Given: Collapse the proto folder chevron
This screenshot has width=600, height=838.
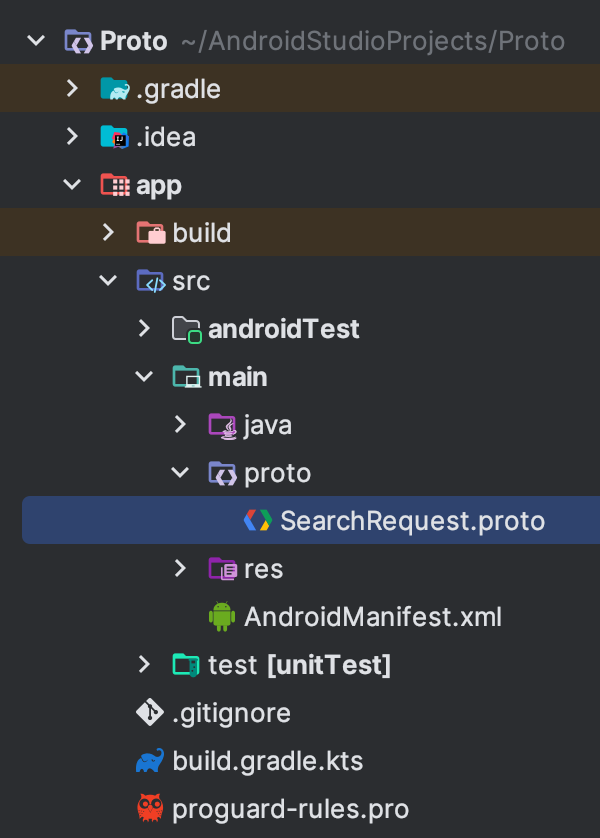Looking at the screenshot, I should point(180,472).
